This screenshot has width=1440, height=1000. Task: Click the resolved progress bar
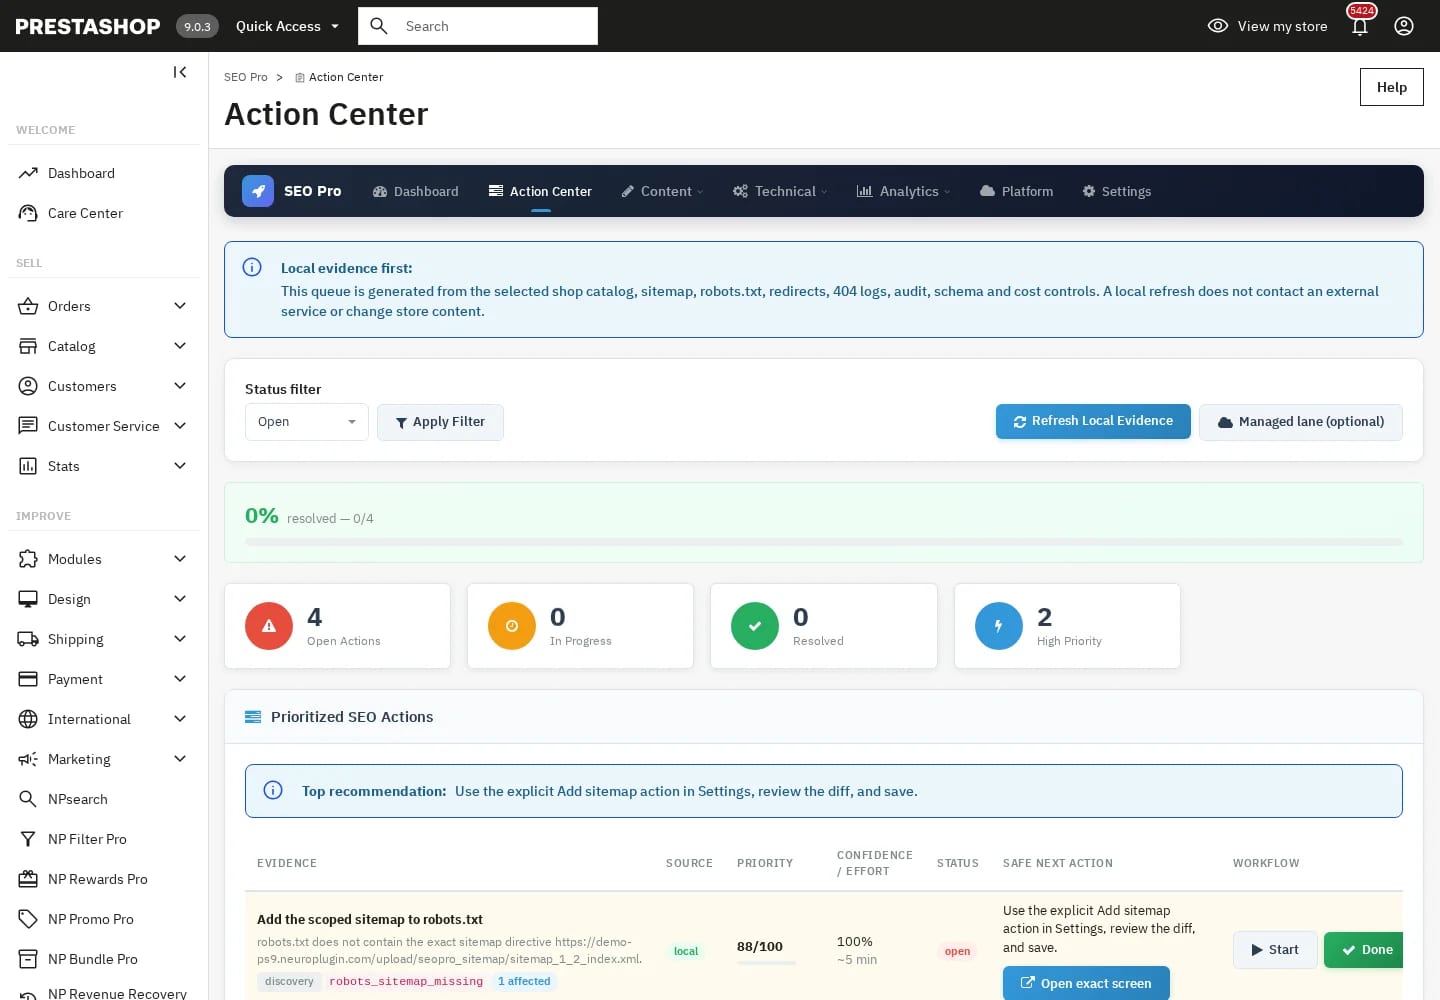click(824, 542)
